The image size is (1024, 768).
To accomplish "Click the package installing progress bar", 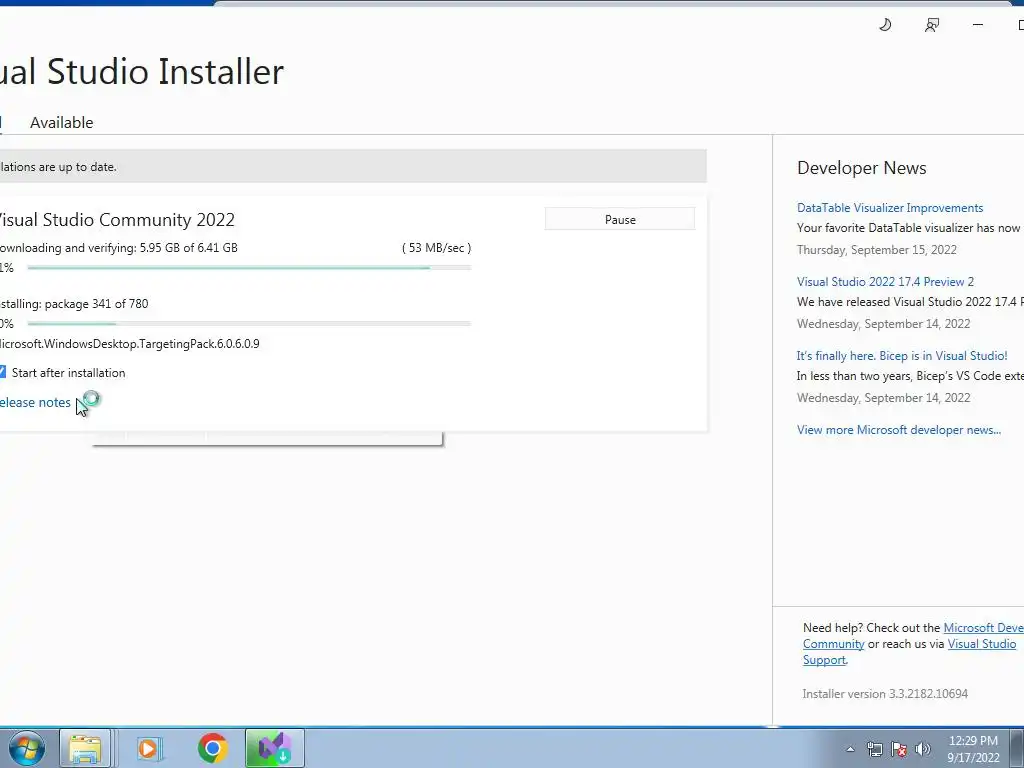I will [249, 323].
